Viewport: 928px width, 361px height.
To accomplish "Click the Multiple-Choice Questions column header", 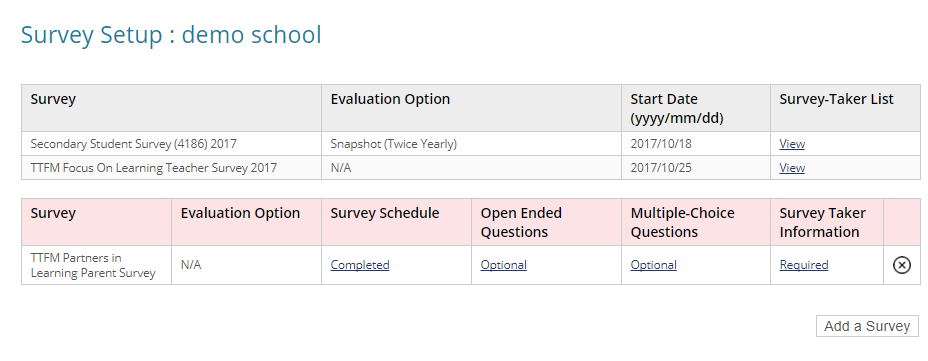I will click(695, 222).
